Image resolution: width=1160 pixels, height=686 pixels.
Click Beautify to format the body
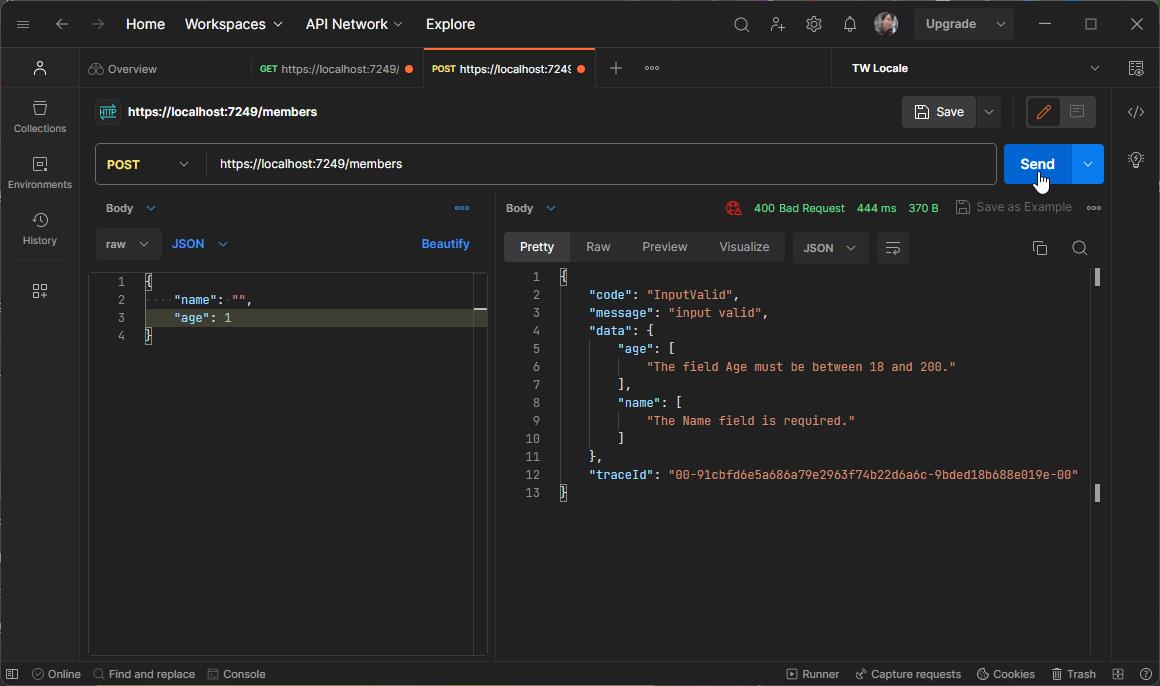tap(445, 244)
